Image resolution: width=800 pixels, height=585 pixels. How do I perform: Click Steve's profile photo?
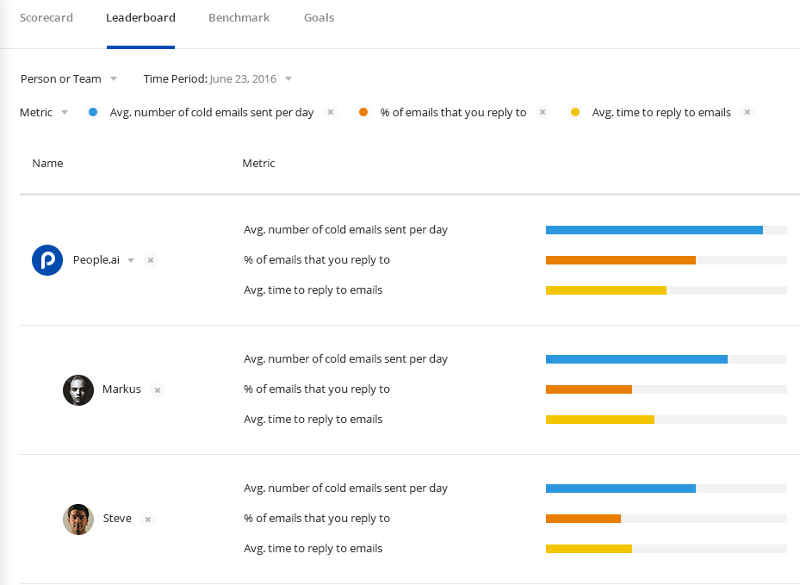[x=78, y=519]
